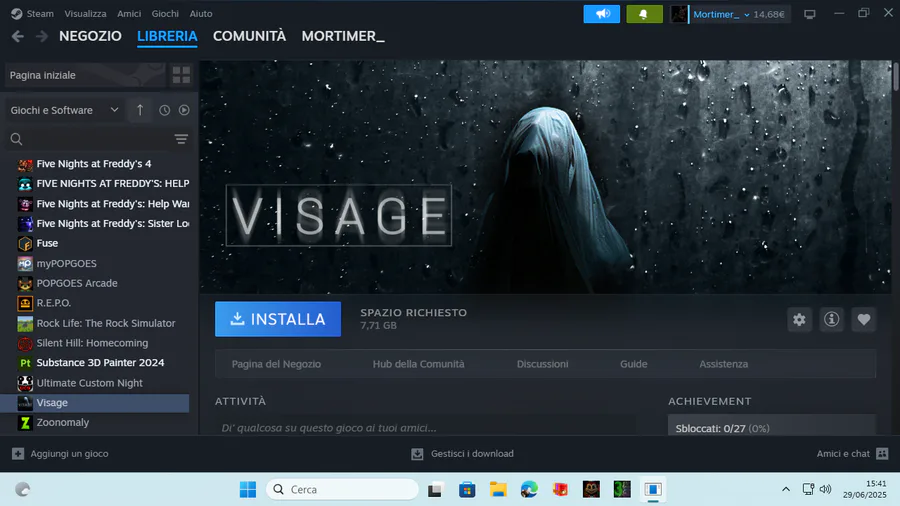
Task: Show hidden system tray icons chevron
Action: 786,489
